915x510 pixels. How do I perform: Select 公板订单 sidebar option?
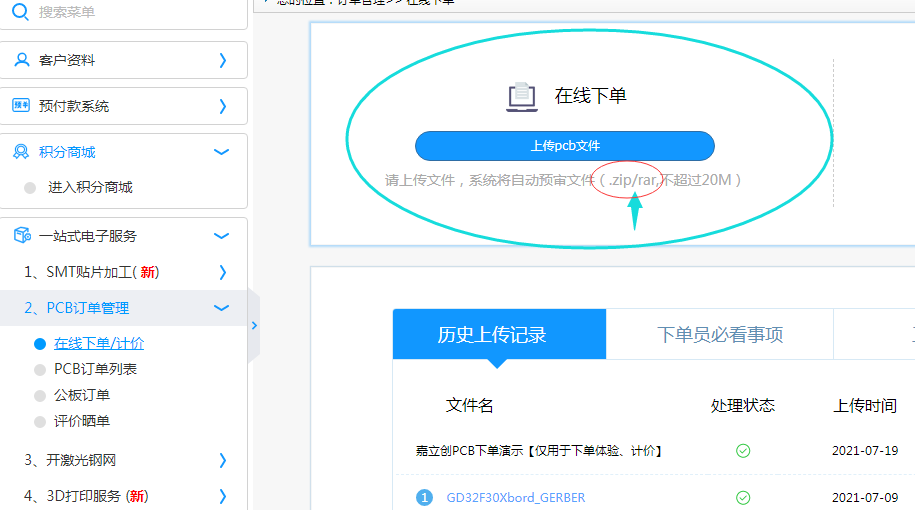(81, 395)
